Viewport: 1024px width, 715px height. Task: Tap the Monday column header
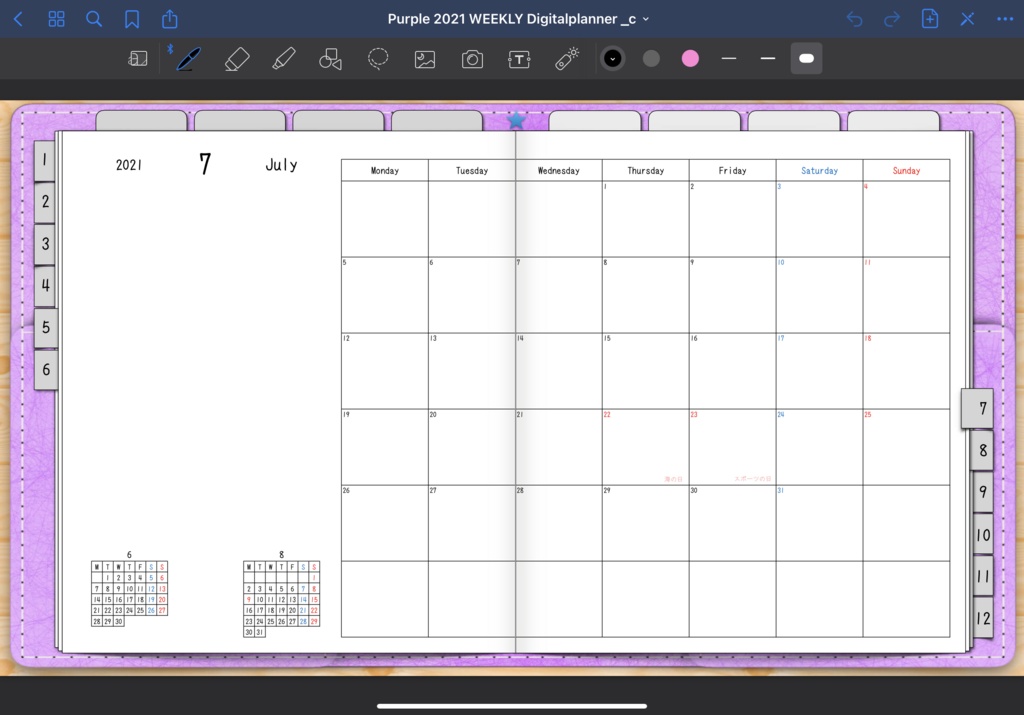pyautogui.click(x=385, y=170)
